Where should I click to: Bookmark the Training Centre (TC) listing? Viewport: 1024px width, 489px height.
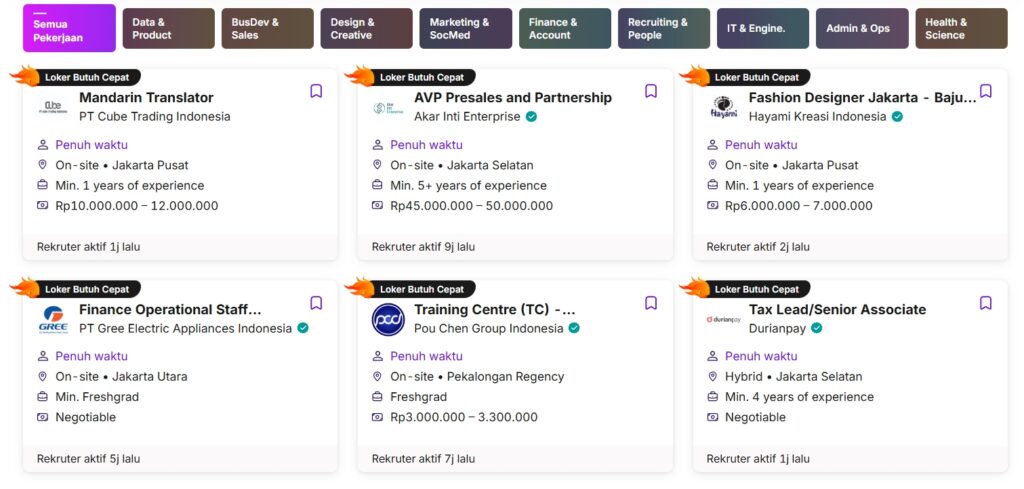tap(650, 303)
